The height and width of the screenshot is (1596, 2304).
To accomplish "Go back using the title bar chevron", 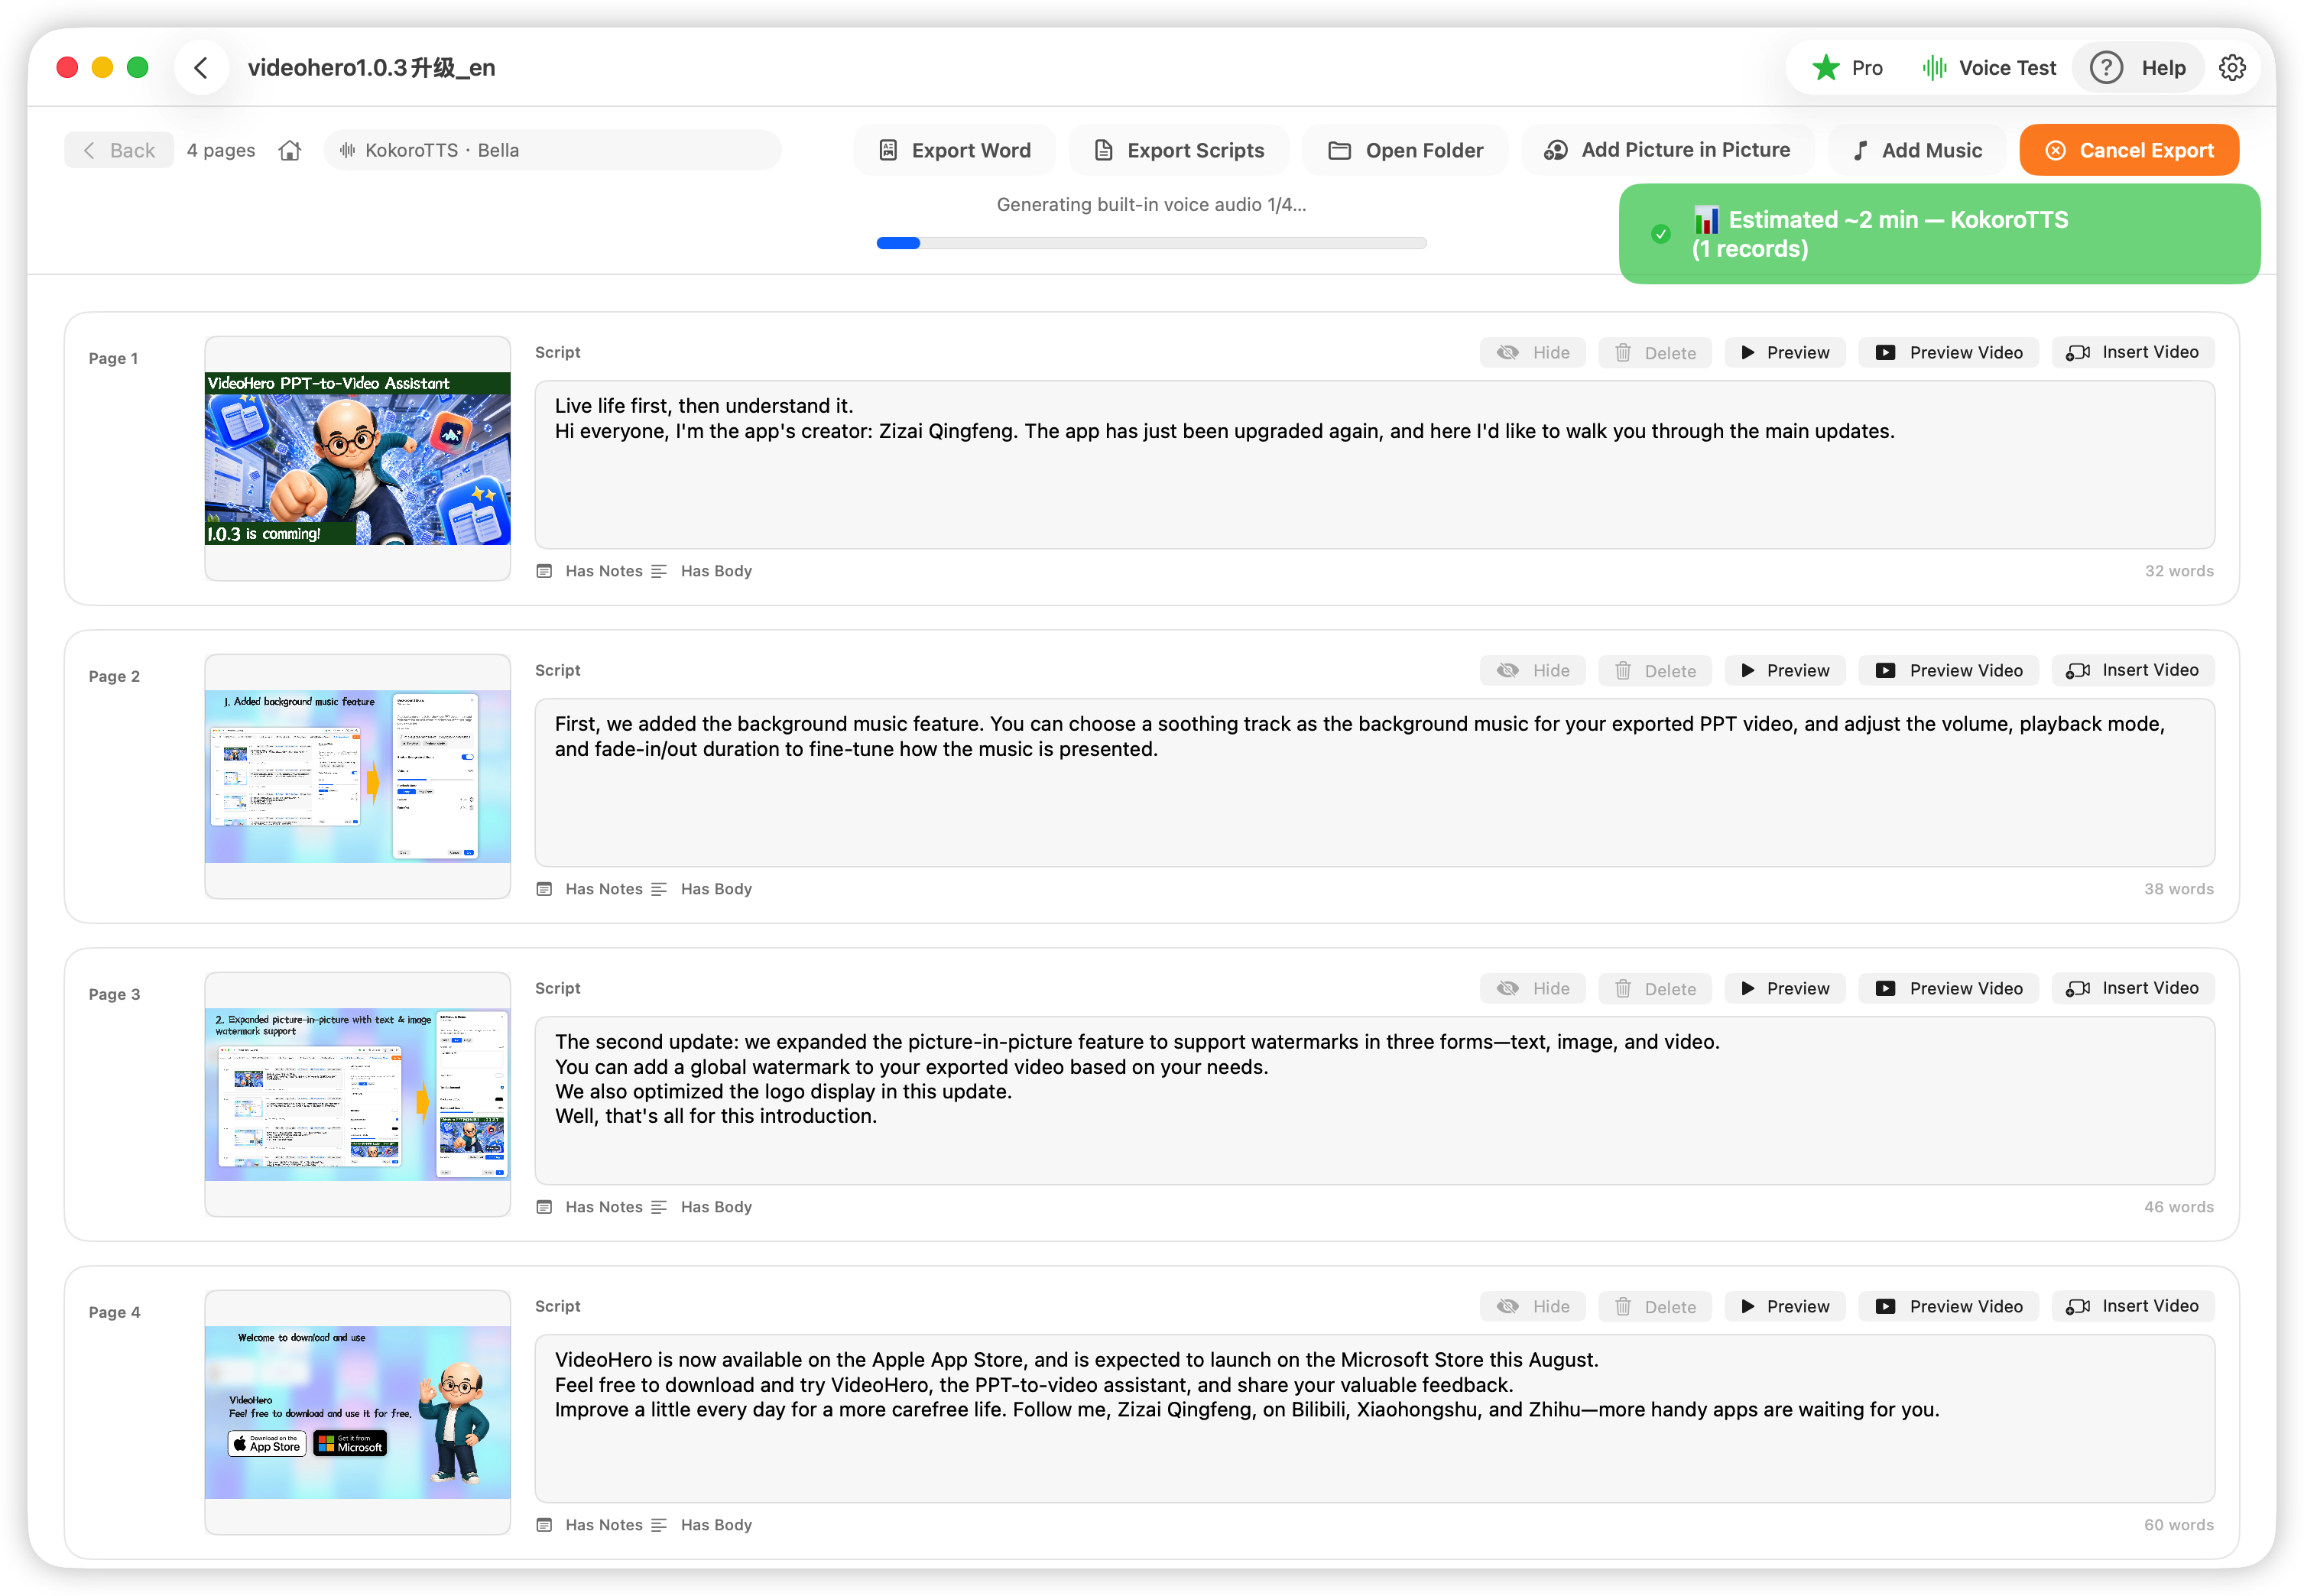I will click(201, 68).
